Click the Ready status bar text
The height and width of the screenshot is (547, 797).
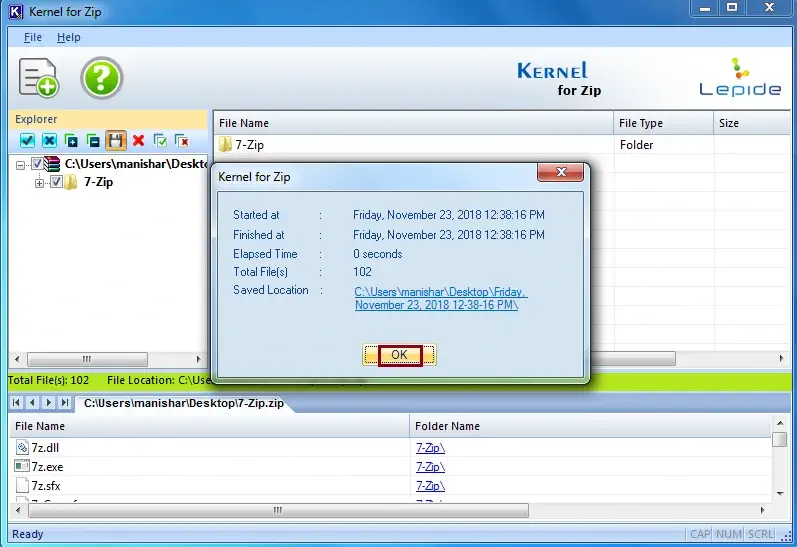pyautogui.click(x=27, y=534)
